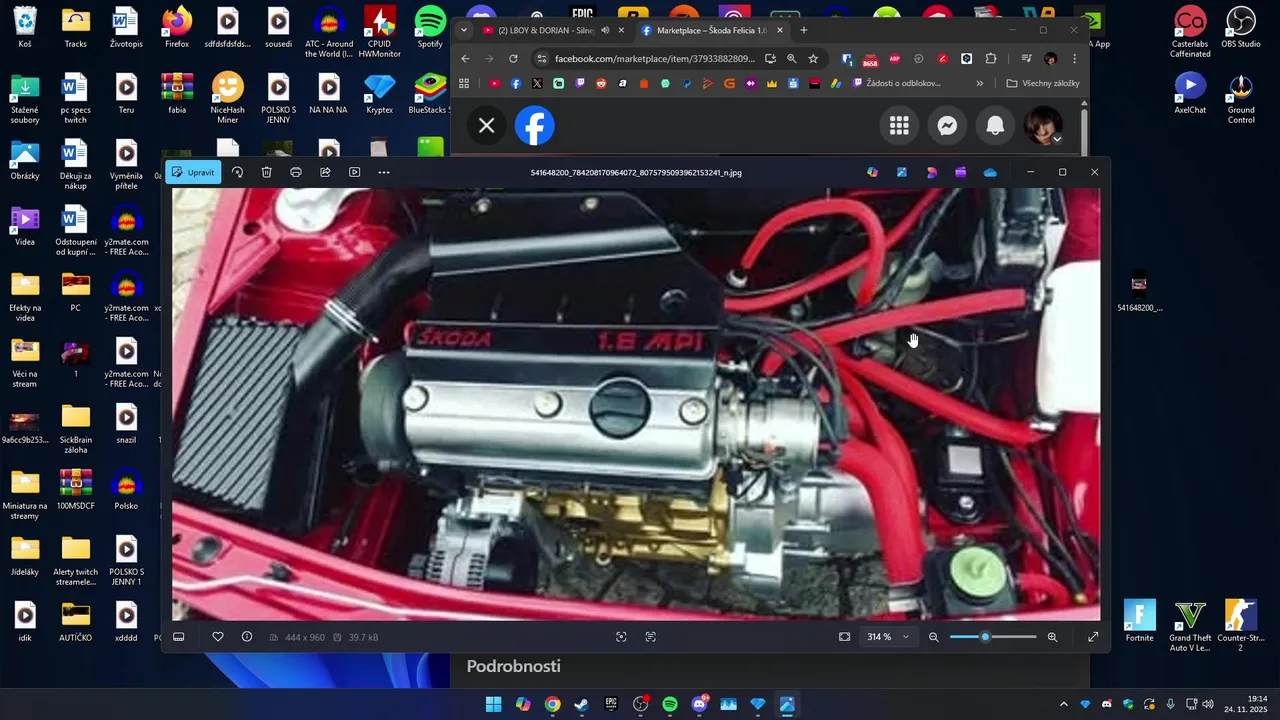
Task: Open the Twitch bookmark in bookmarks bar
Action: pos(580,83)
